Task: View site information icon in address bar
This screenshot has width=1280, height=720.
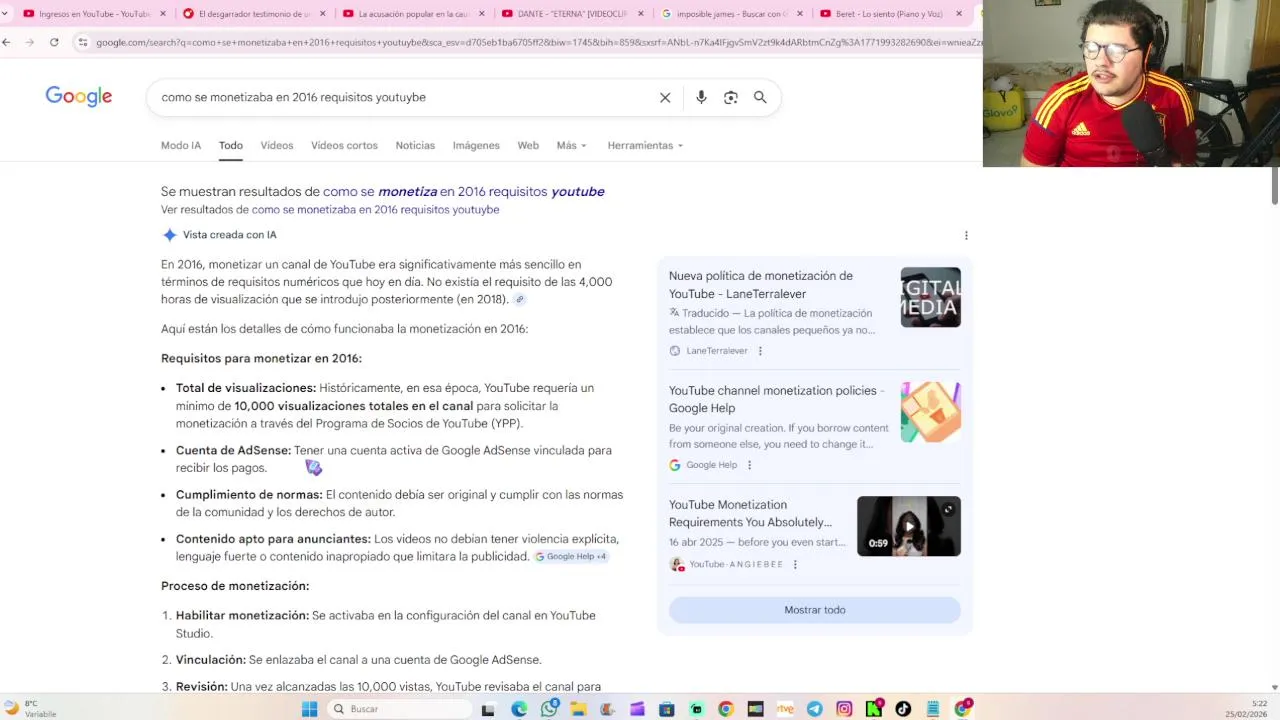Action: (x=82, y=42)
